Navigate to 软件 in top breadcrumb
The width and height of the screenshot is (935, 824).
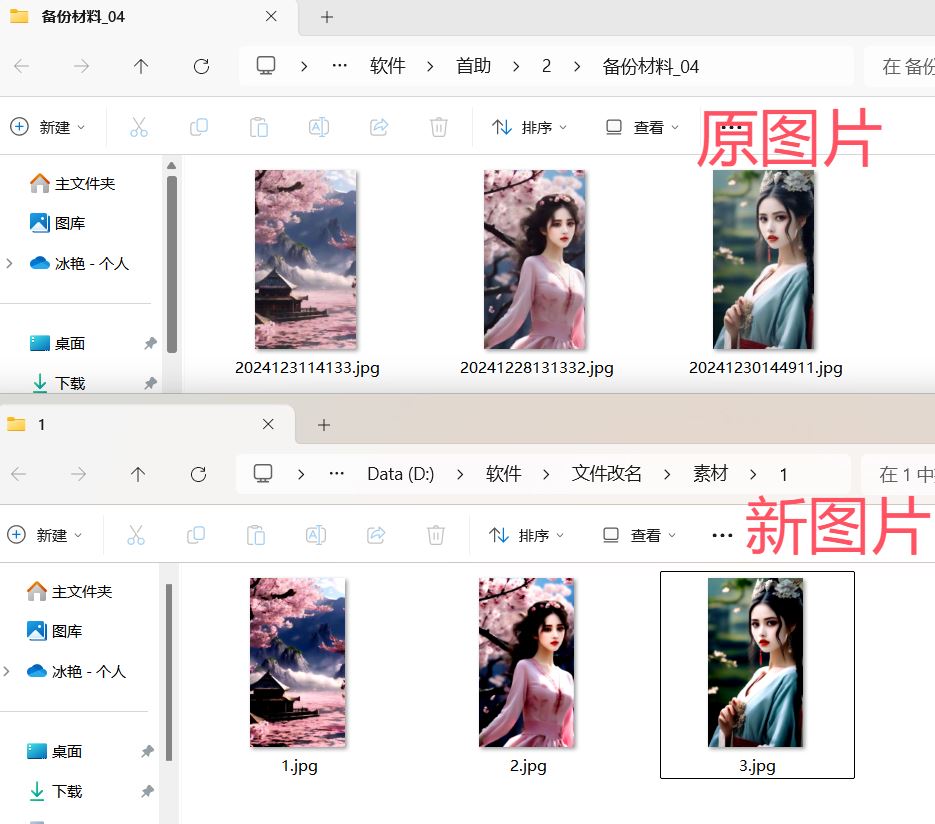(388, 66)
